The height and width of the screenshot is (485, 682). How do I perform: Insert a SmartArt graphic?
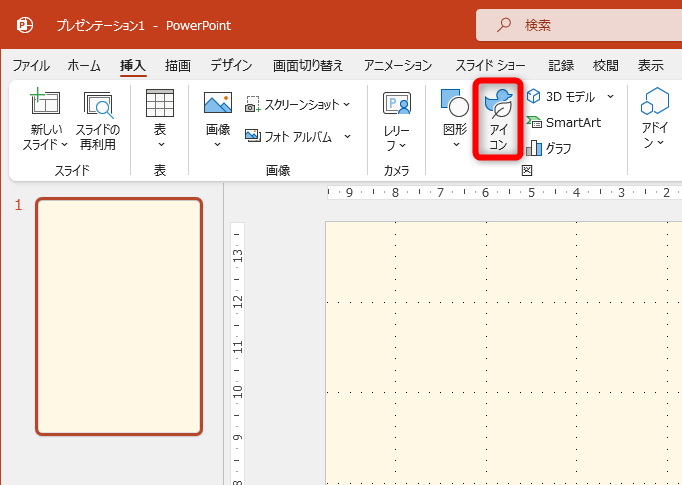click(564, 123)
